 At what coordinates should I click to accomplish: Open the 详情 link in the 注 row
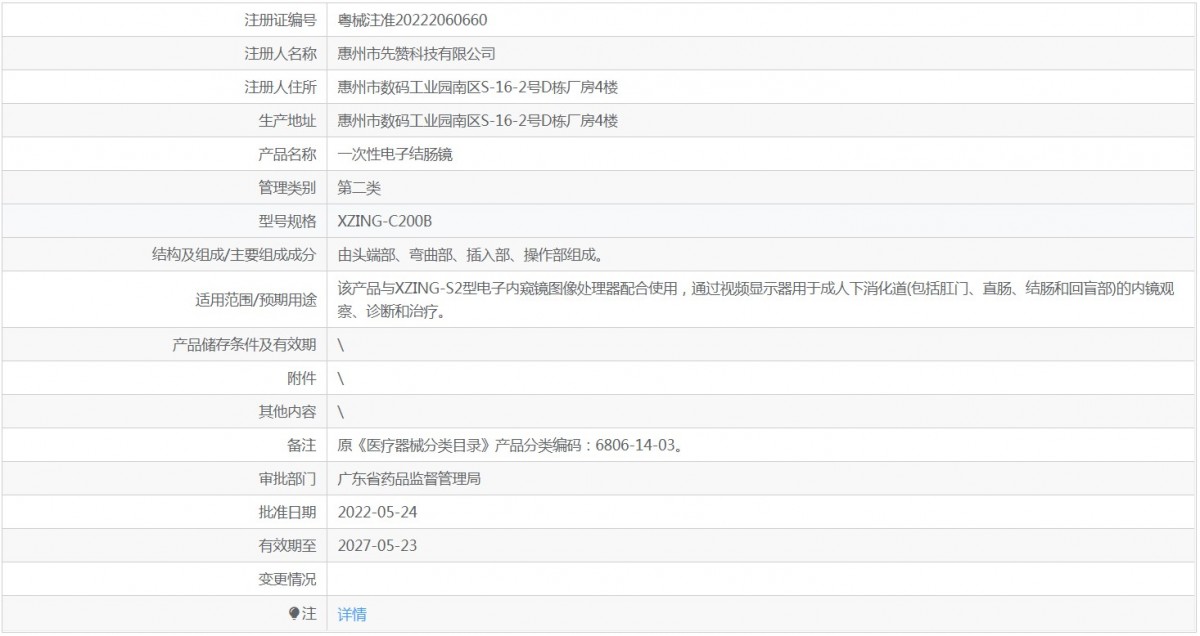click(x=352, y=614)
